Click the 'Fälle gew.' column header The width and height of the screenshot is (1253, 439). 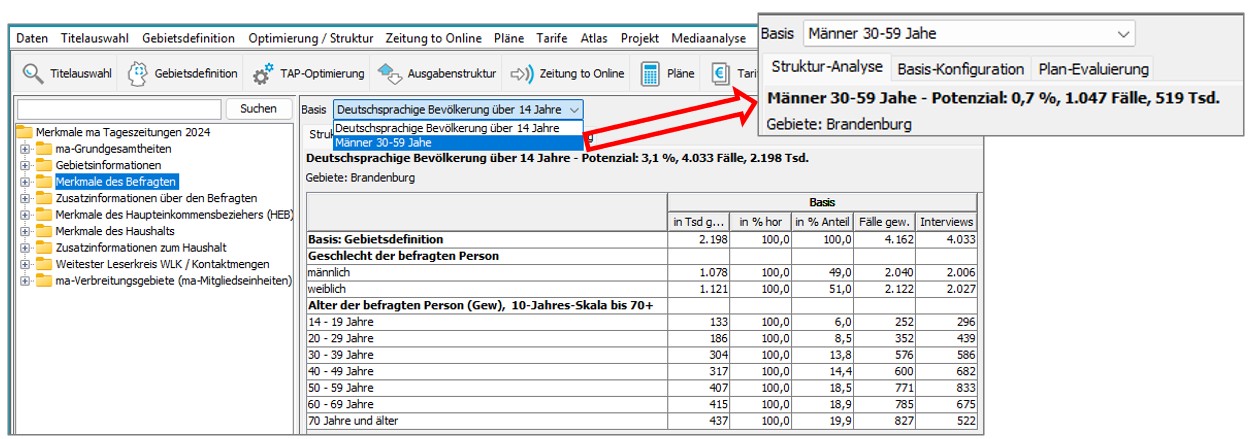coord(884,222)
